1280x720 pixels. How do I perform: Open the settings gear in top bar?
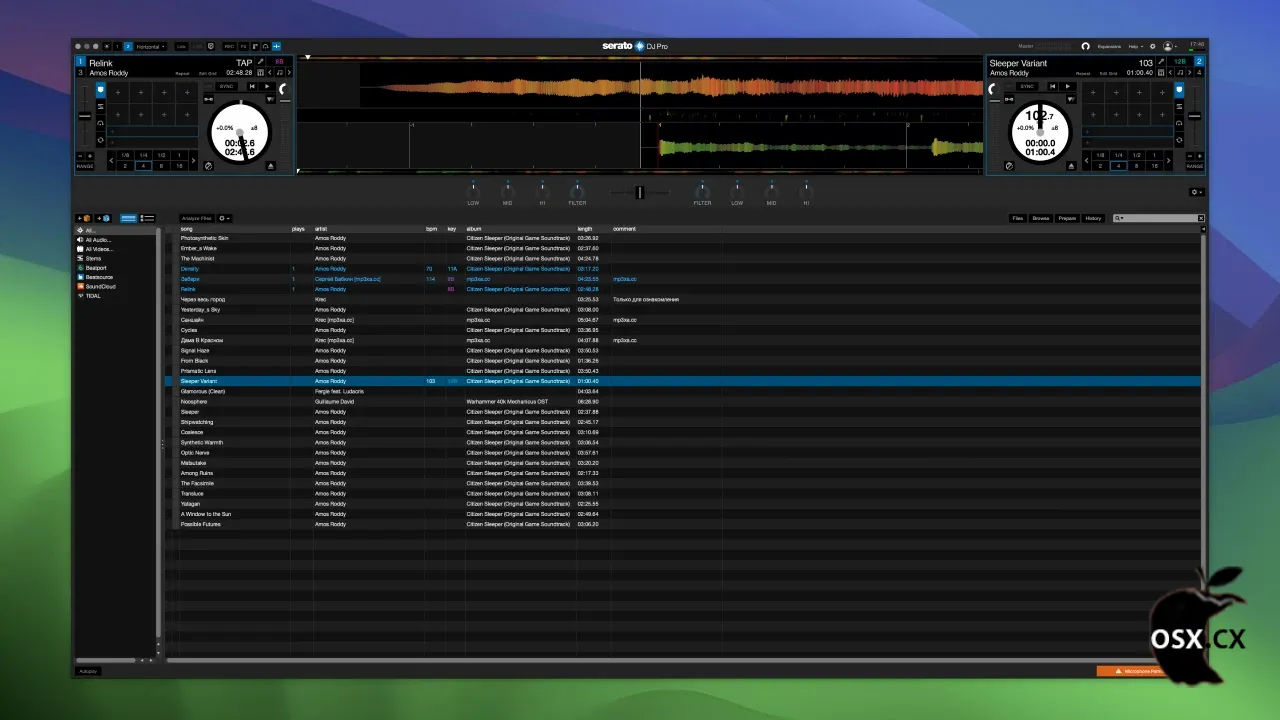[1152, 46]
